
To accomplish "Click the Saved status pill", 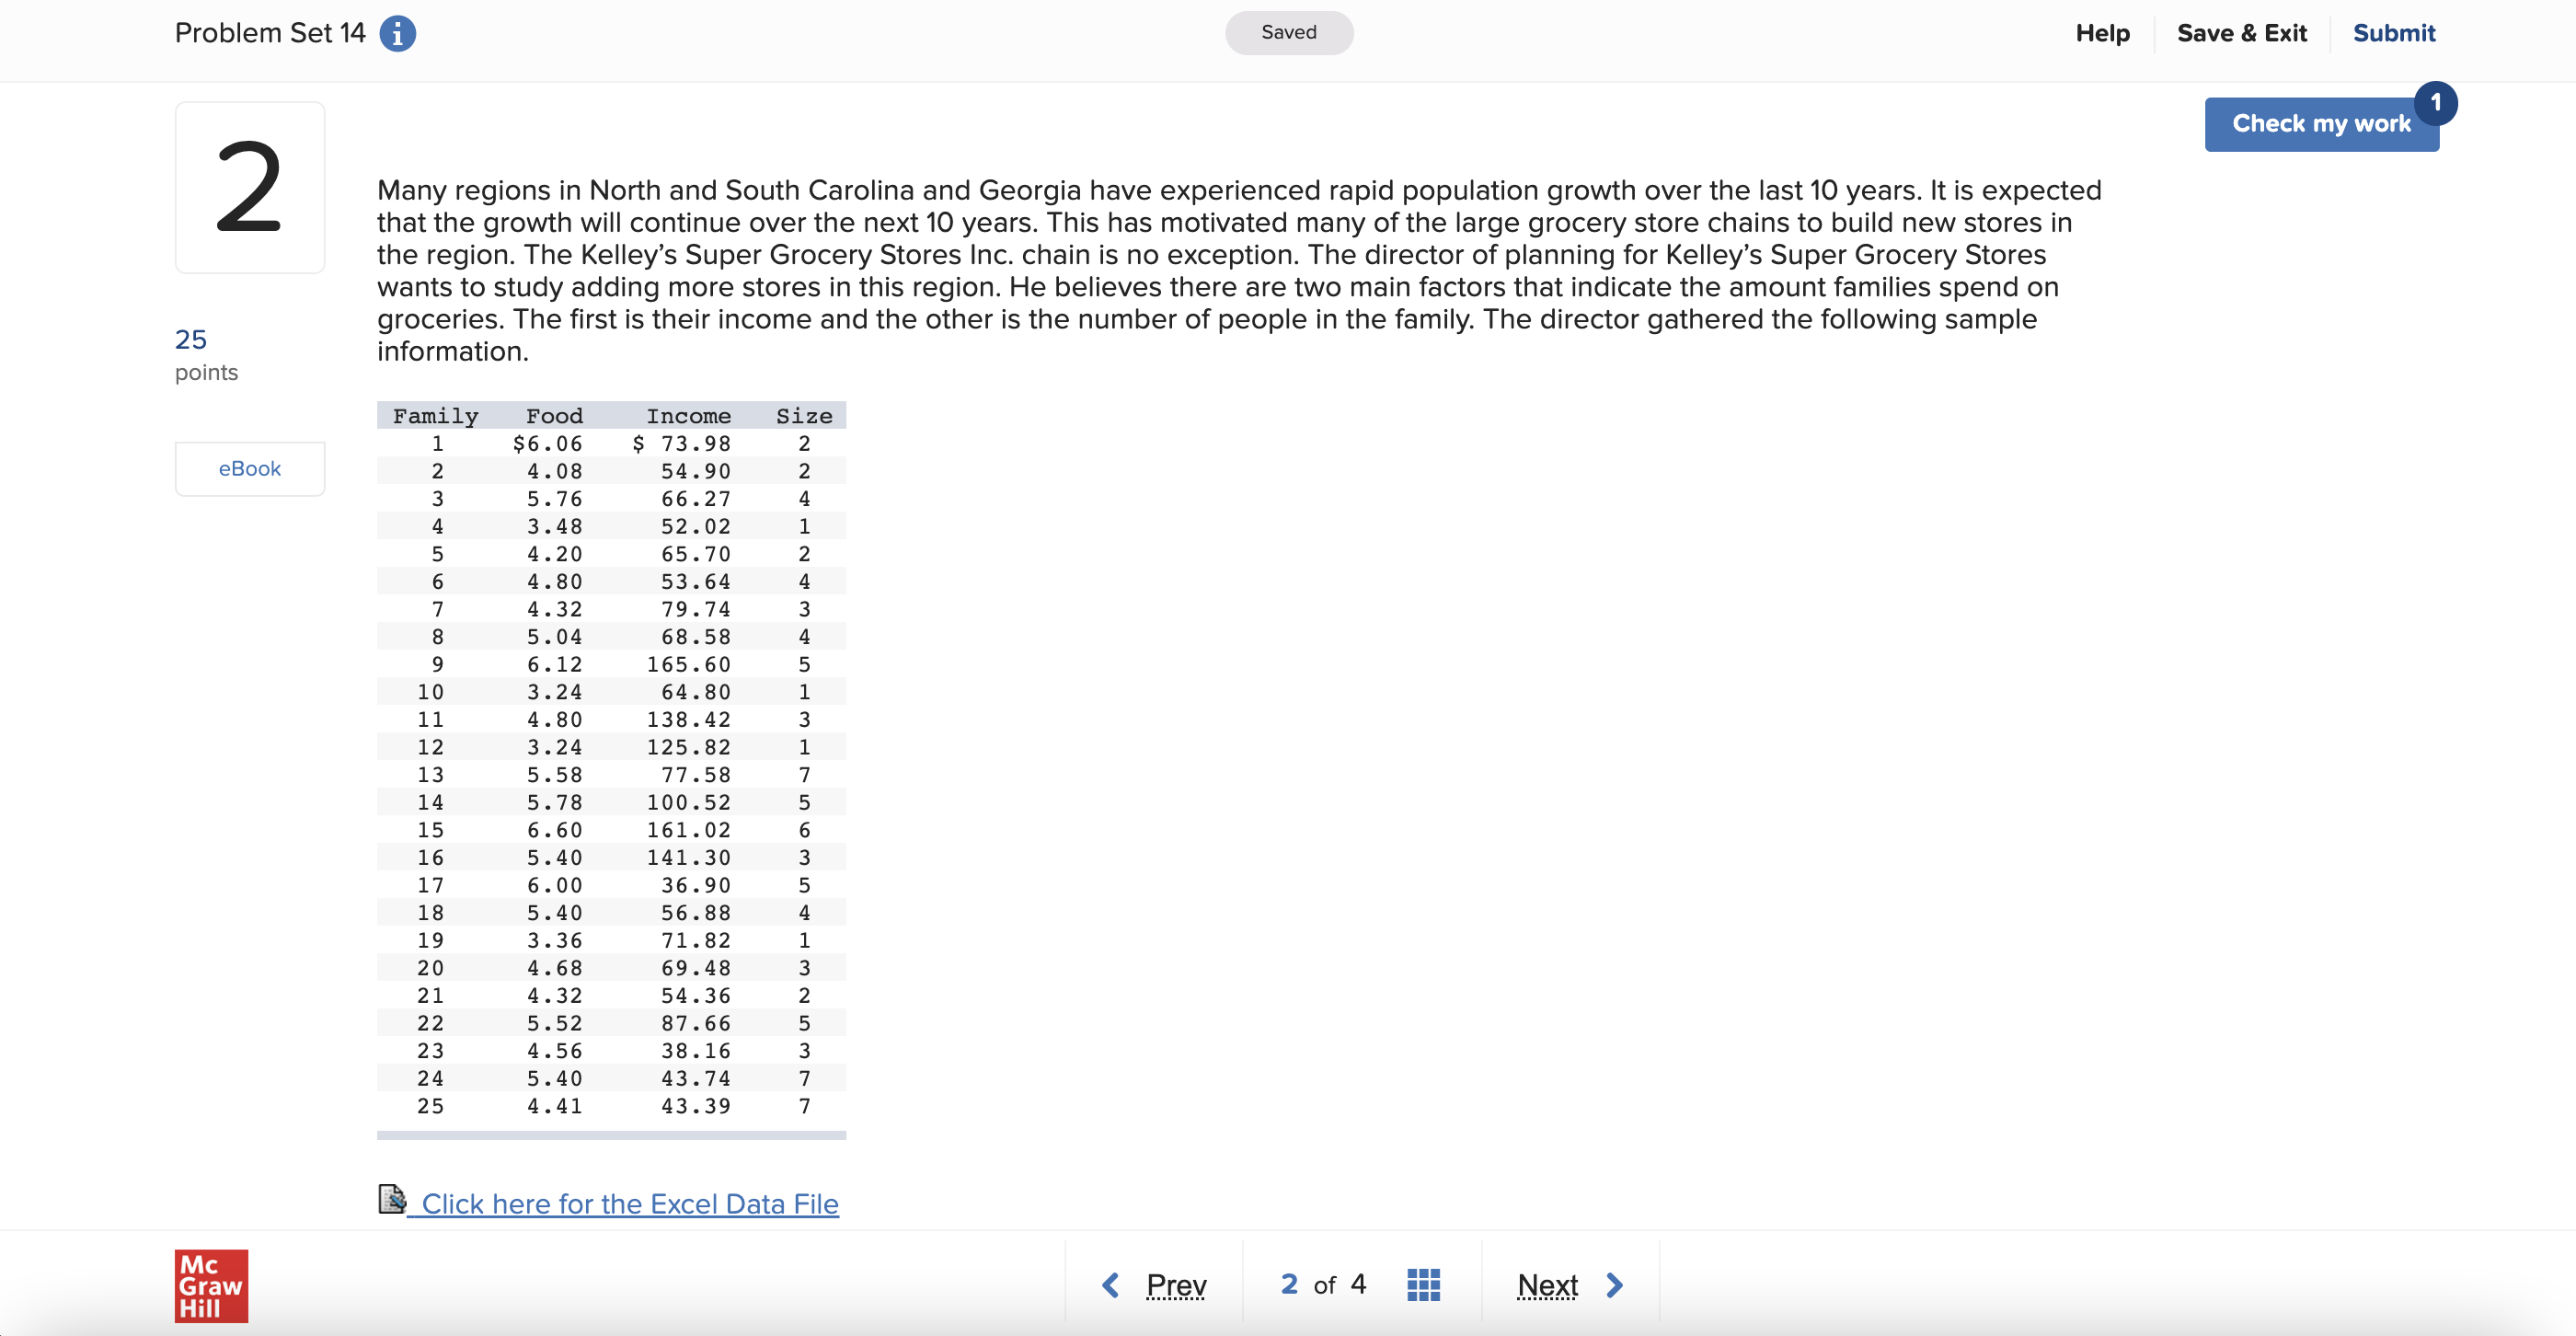I will 1288,32.
